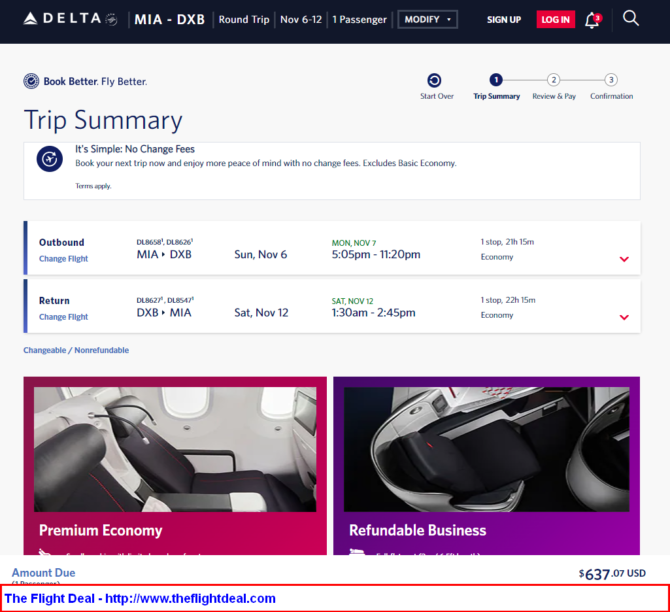Click the Premium Economy heading
This screenshot has height=612, width=670.
[x=101, y=530]
